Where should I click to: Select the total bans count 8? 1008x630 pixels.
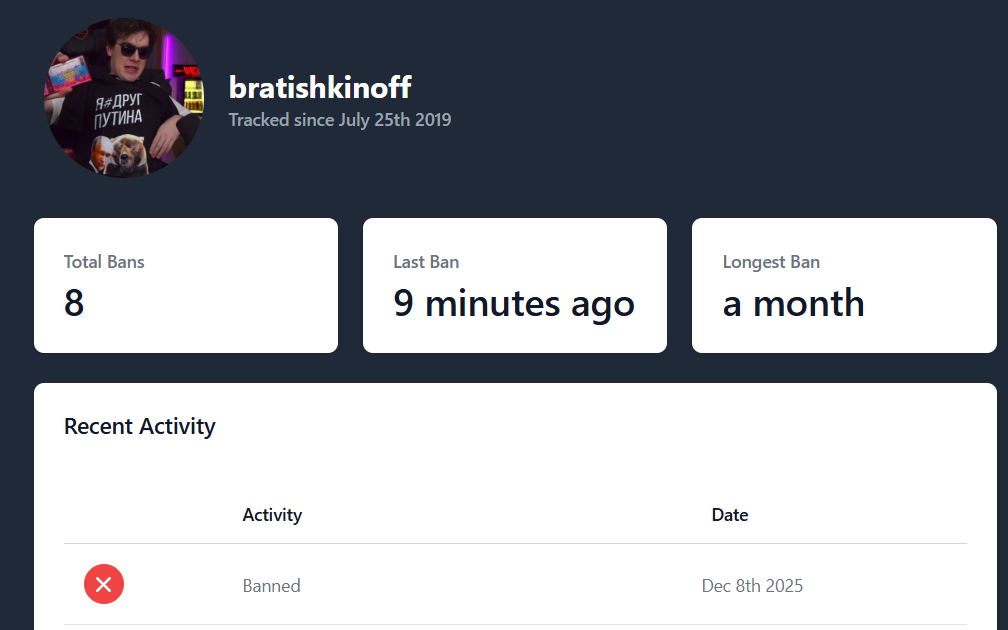[x=74, y=303]
